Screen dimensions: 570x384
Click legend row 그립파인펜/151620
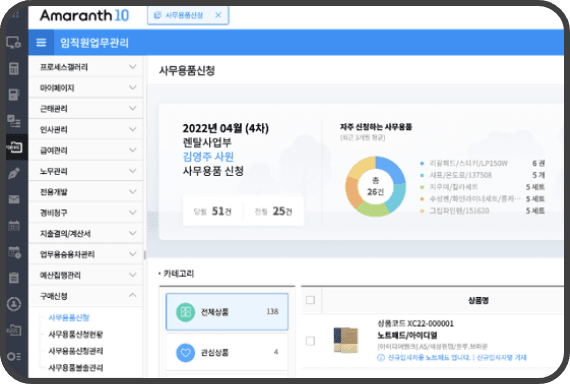coord(482,211)
